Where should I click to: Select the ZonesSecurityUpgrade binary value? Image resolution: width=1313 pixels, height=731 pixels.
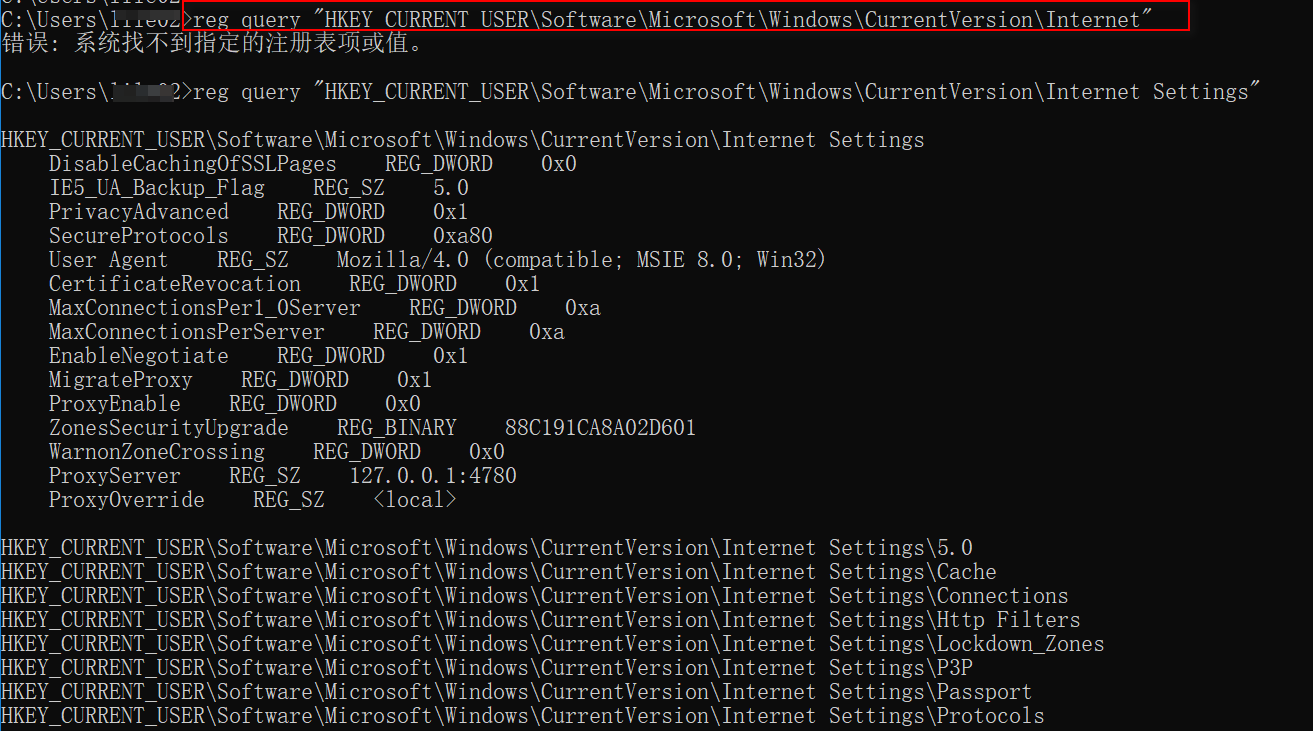372,428
